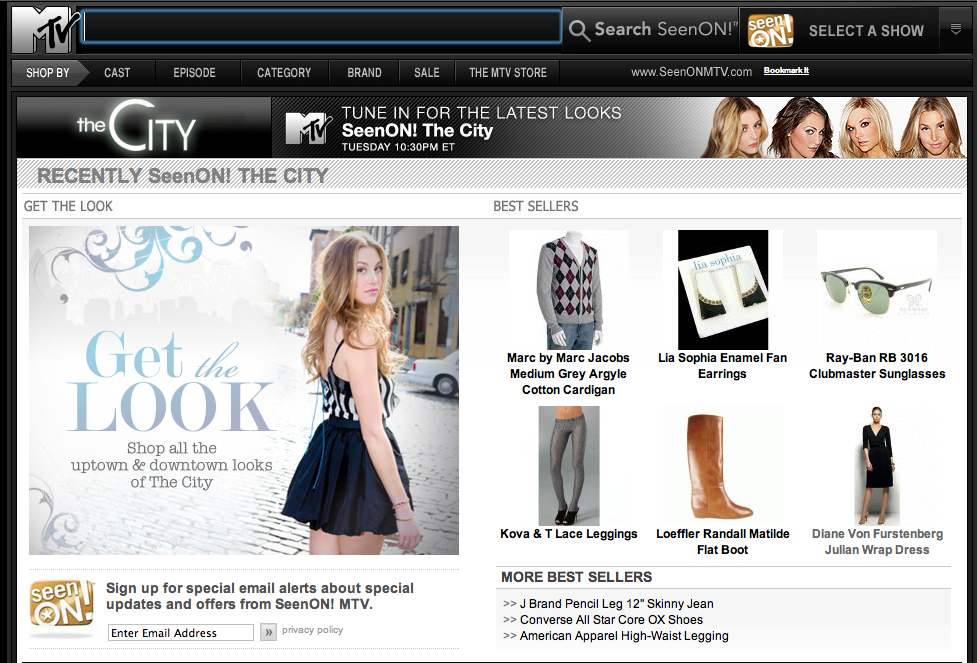Screen dimensions: 977x663
Task: Open the Loeffler Randall flat boot image
Action: pyautogui.click(x=723, y=466)
